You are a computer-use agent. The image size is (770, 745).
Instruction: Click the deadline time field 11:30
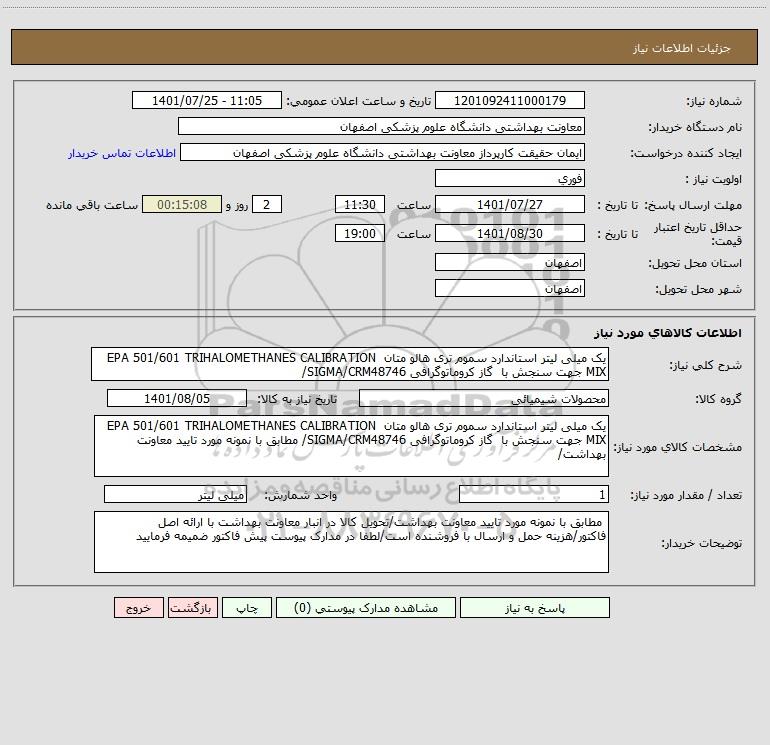coord(359,204)
